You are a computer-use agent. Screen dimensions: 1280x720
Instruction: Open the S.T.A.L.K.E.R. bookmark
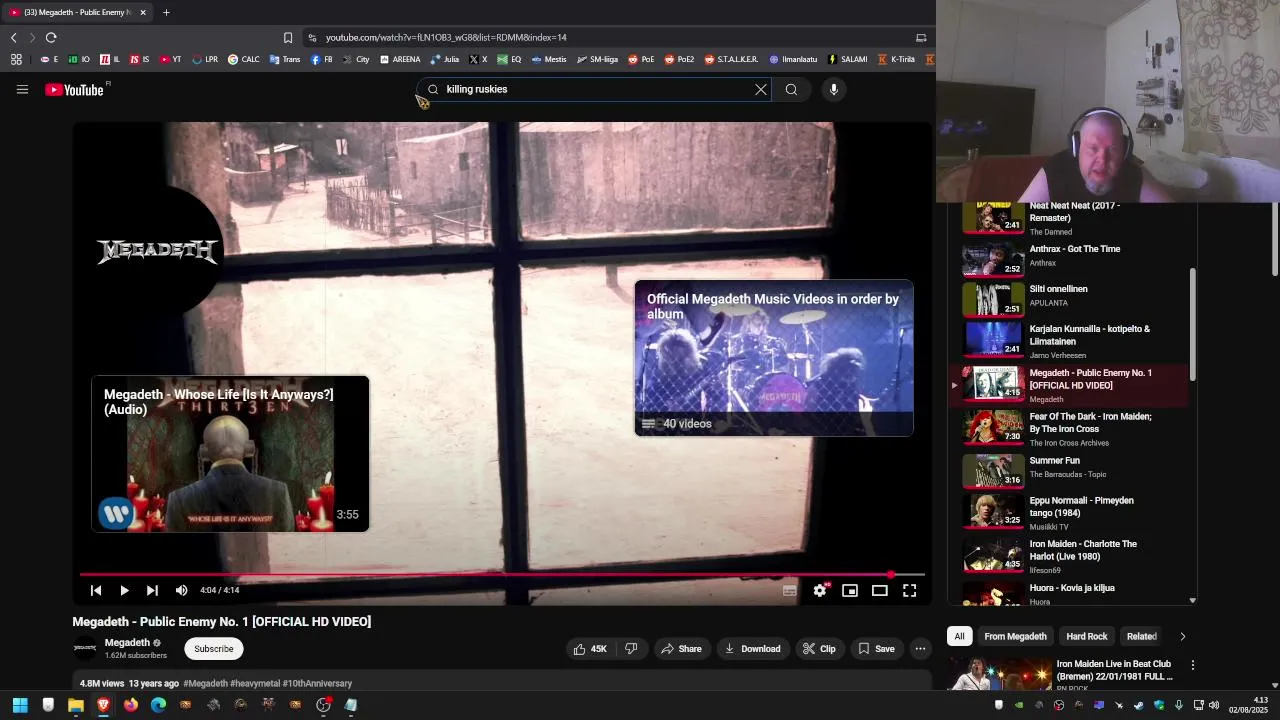coord(732,59)
